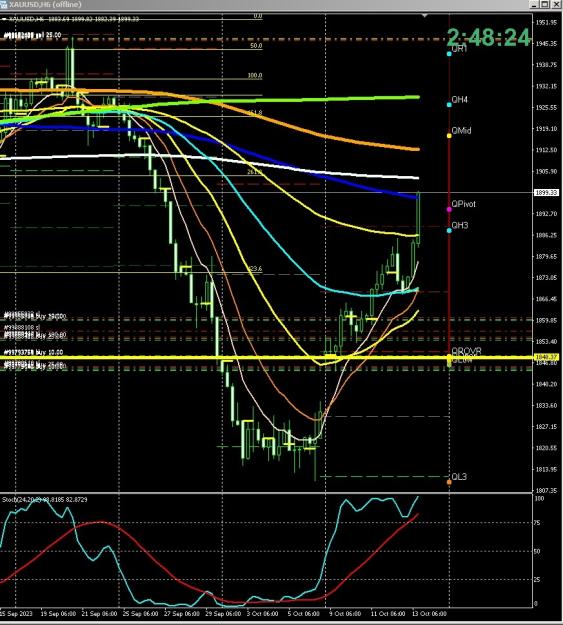The width and height of the screenshot is (563, 625).
Task: Select the QL3 orange pivot marker
Action: pos(449,482)
